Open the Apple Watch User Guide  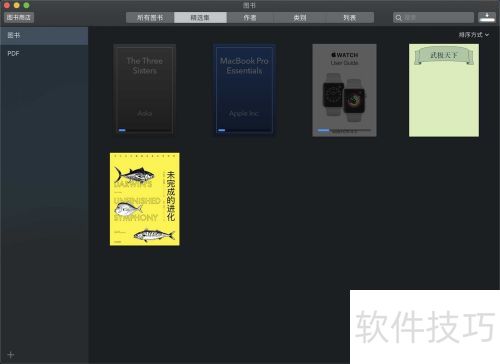(344, 90)
